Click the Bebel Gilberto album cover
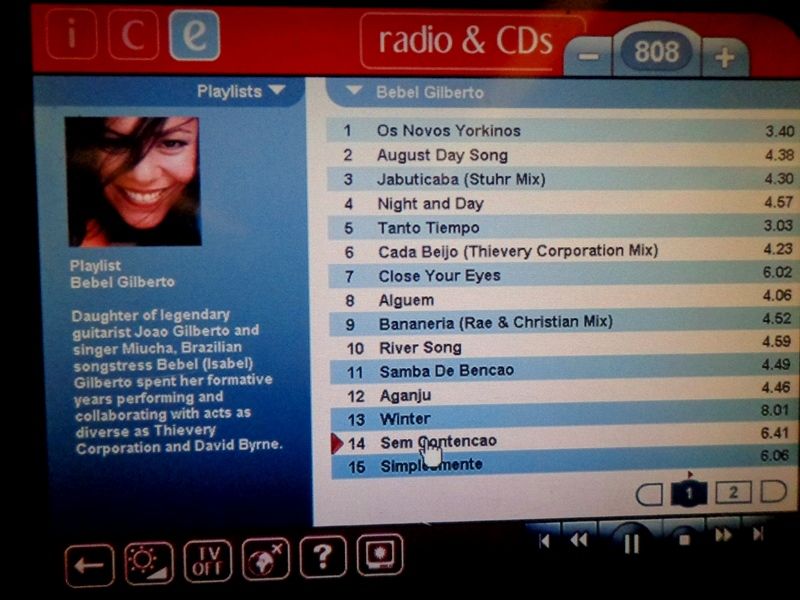The width and height of the screenshot is (800, 600). point(134,181)
